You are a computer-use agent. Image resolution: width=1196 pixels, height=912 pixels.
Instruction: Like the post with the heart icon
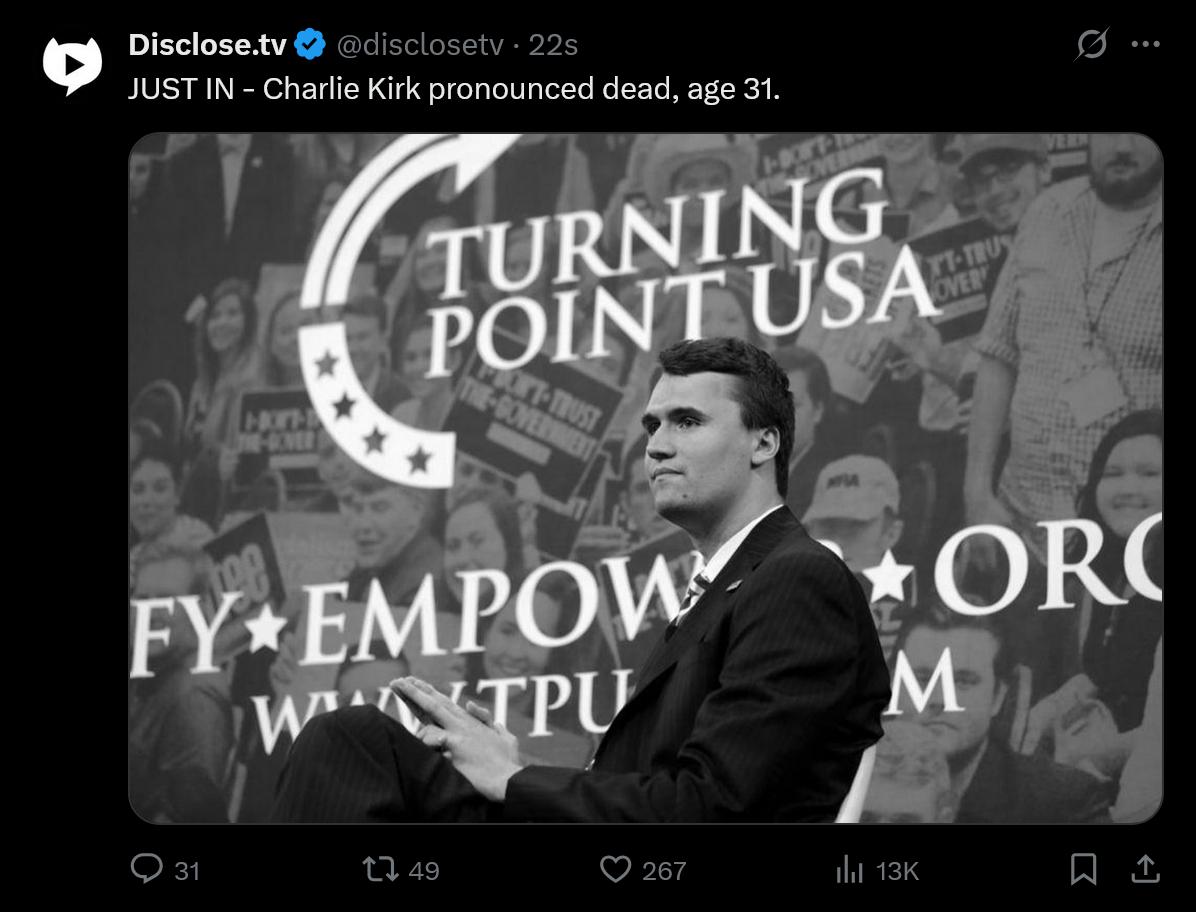(x=615, y=868)
